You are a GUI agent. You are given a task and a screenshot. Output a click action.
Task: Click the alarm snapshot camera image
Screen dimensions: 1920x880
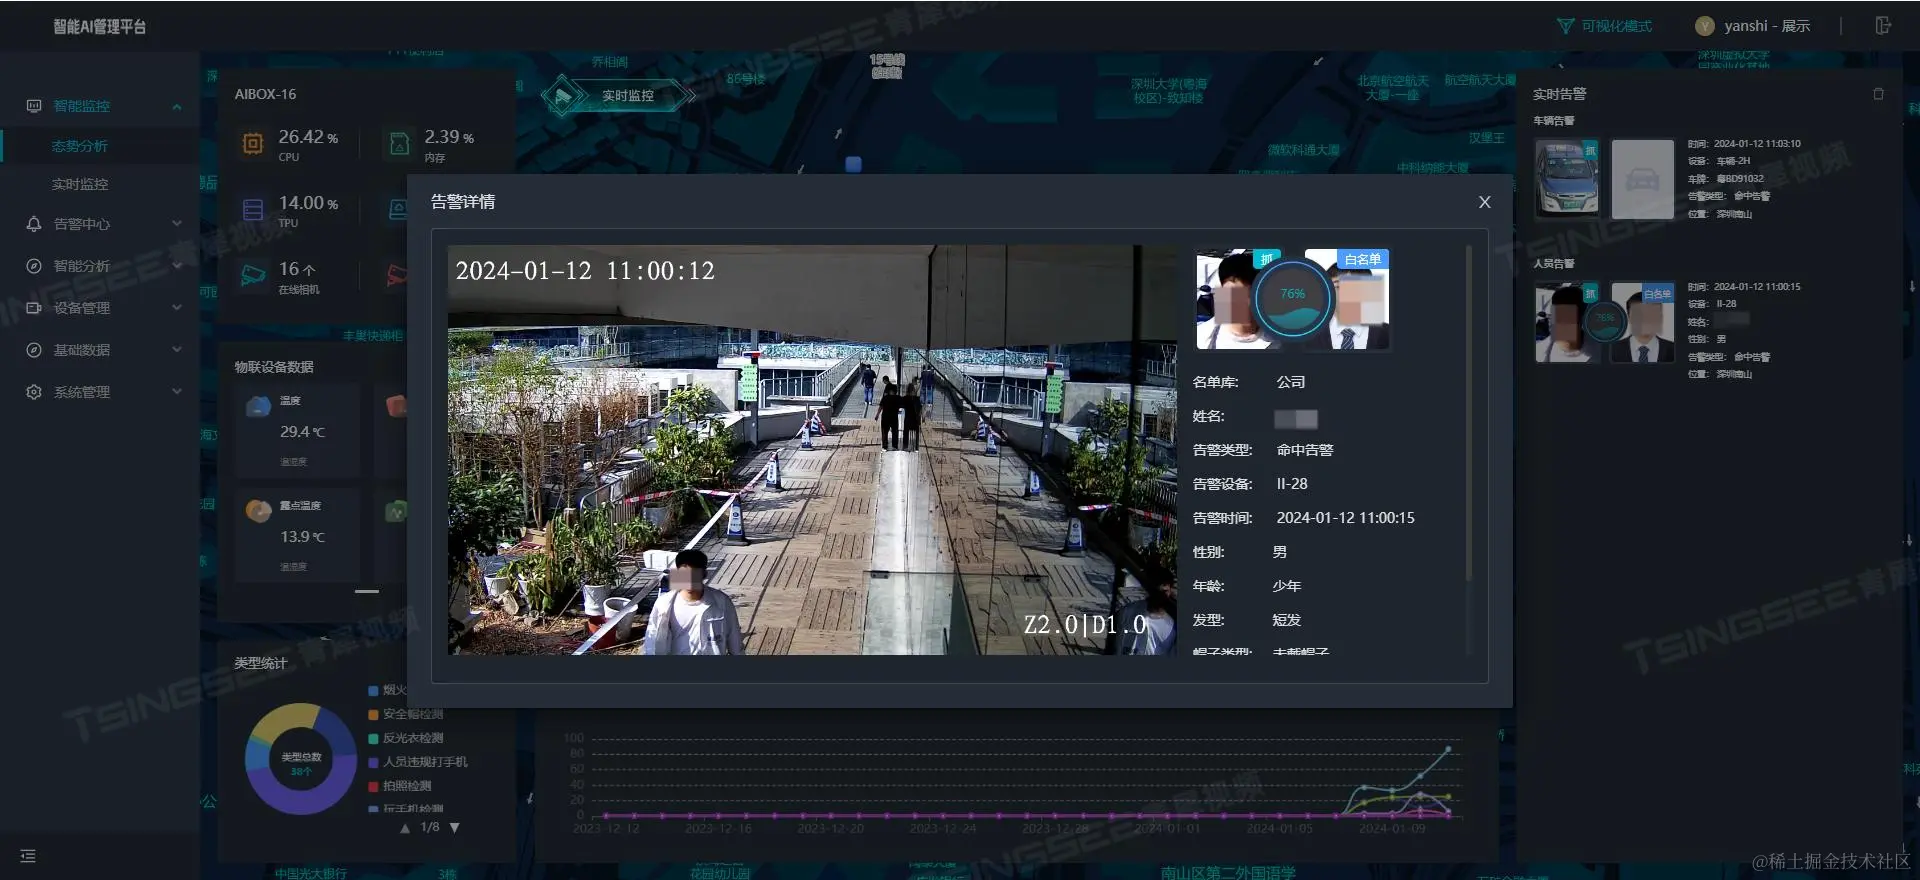coord(812,450)
